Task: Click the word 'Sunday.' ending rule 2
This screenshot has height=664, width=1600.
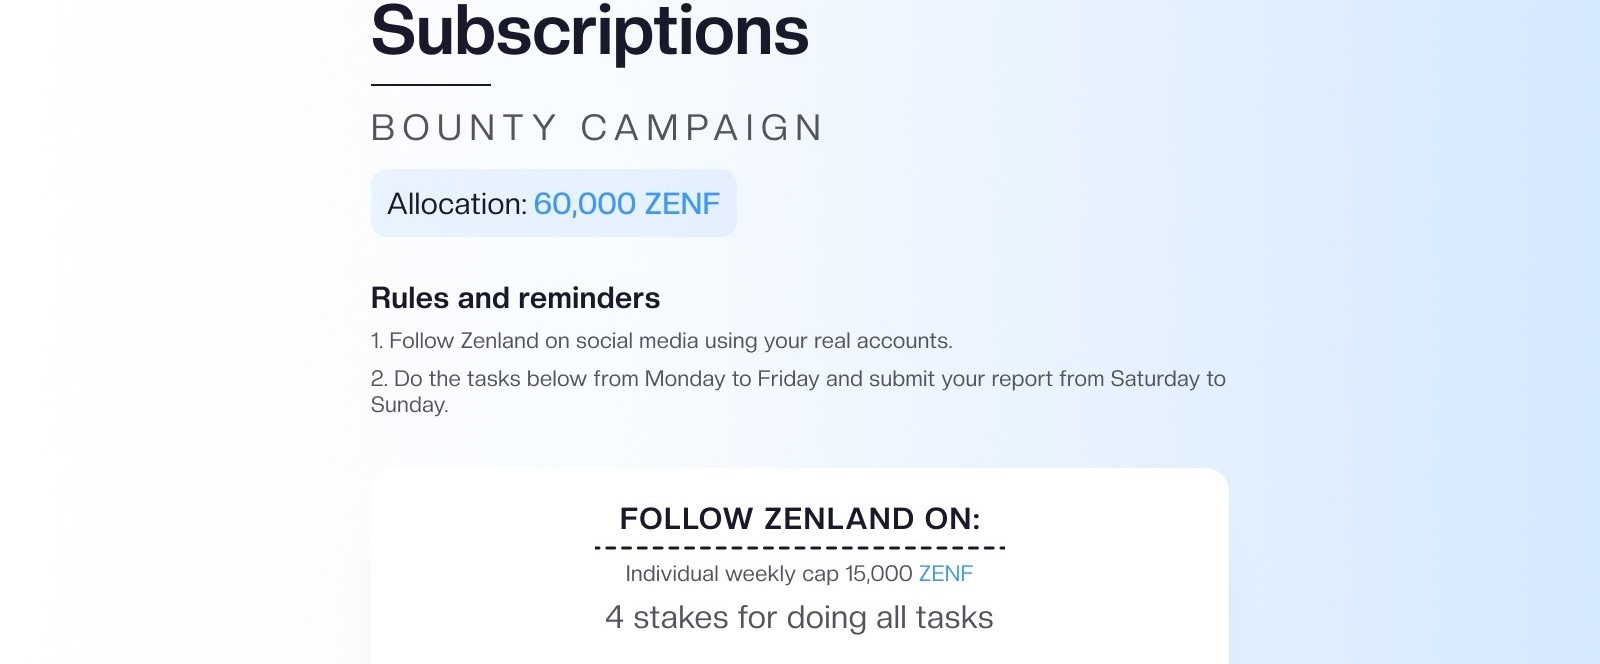Action: click(409, 405)
